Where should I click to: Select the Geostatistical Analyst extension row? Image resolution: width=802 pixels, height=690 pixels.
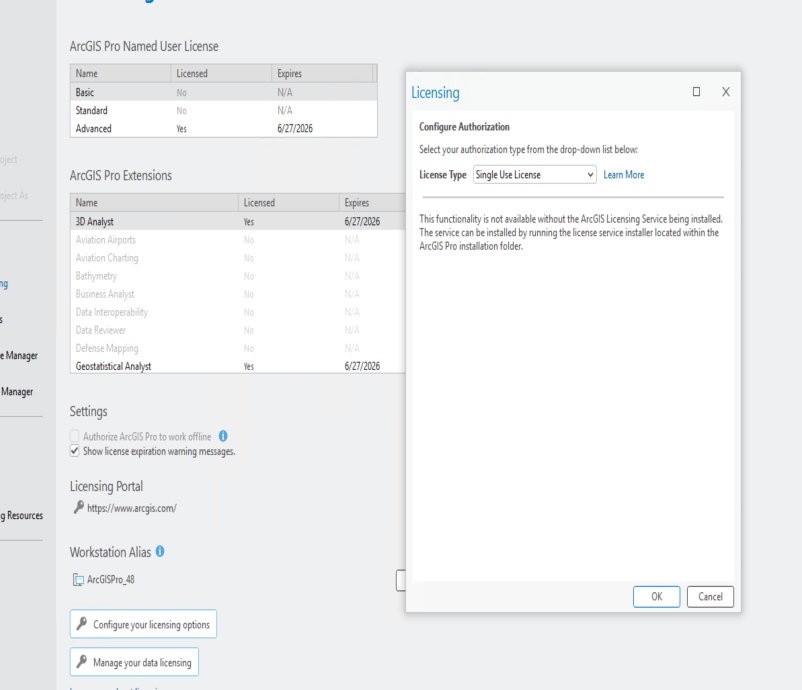pos(238,366)
